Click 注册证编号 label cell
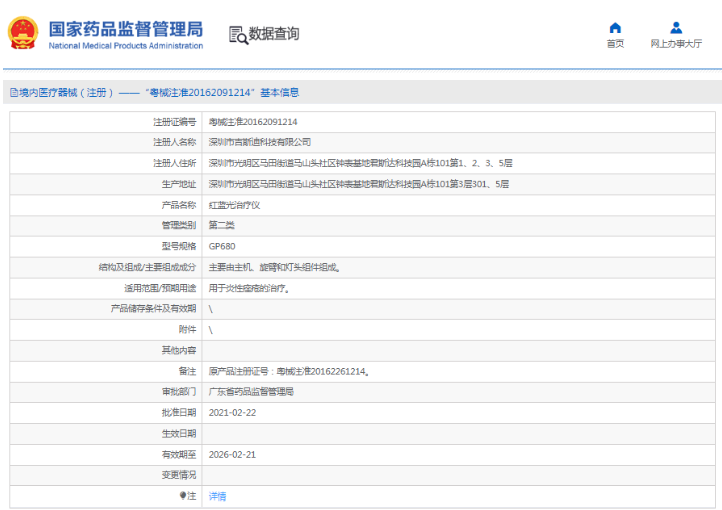722x510 pixels. [106, 122]
